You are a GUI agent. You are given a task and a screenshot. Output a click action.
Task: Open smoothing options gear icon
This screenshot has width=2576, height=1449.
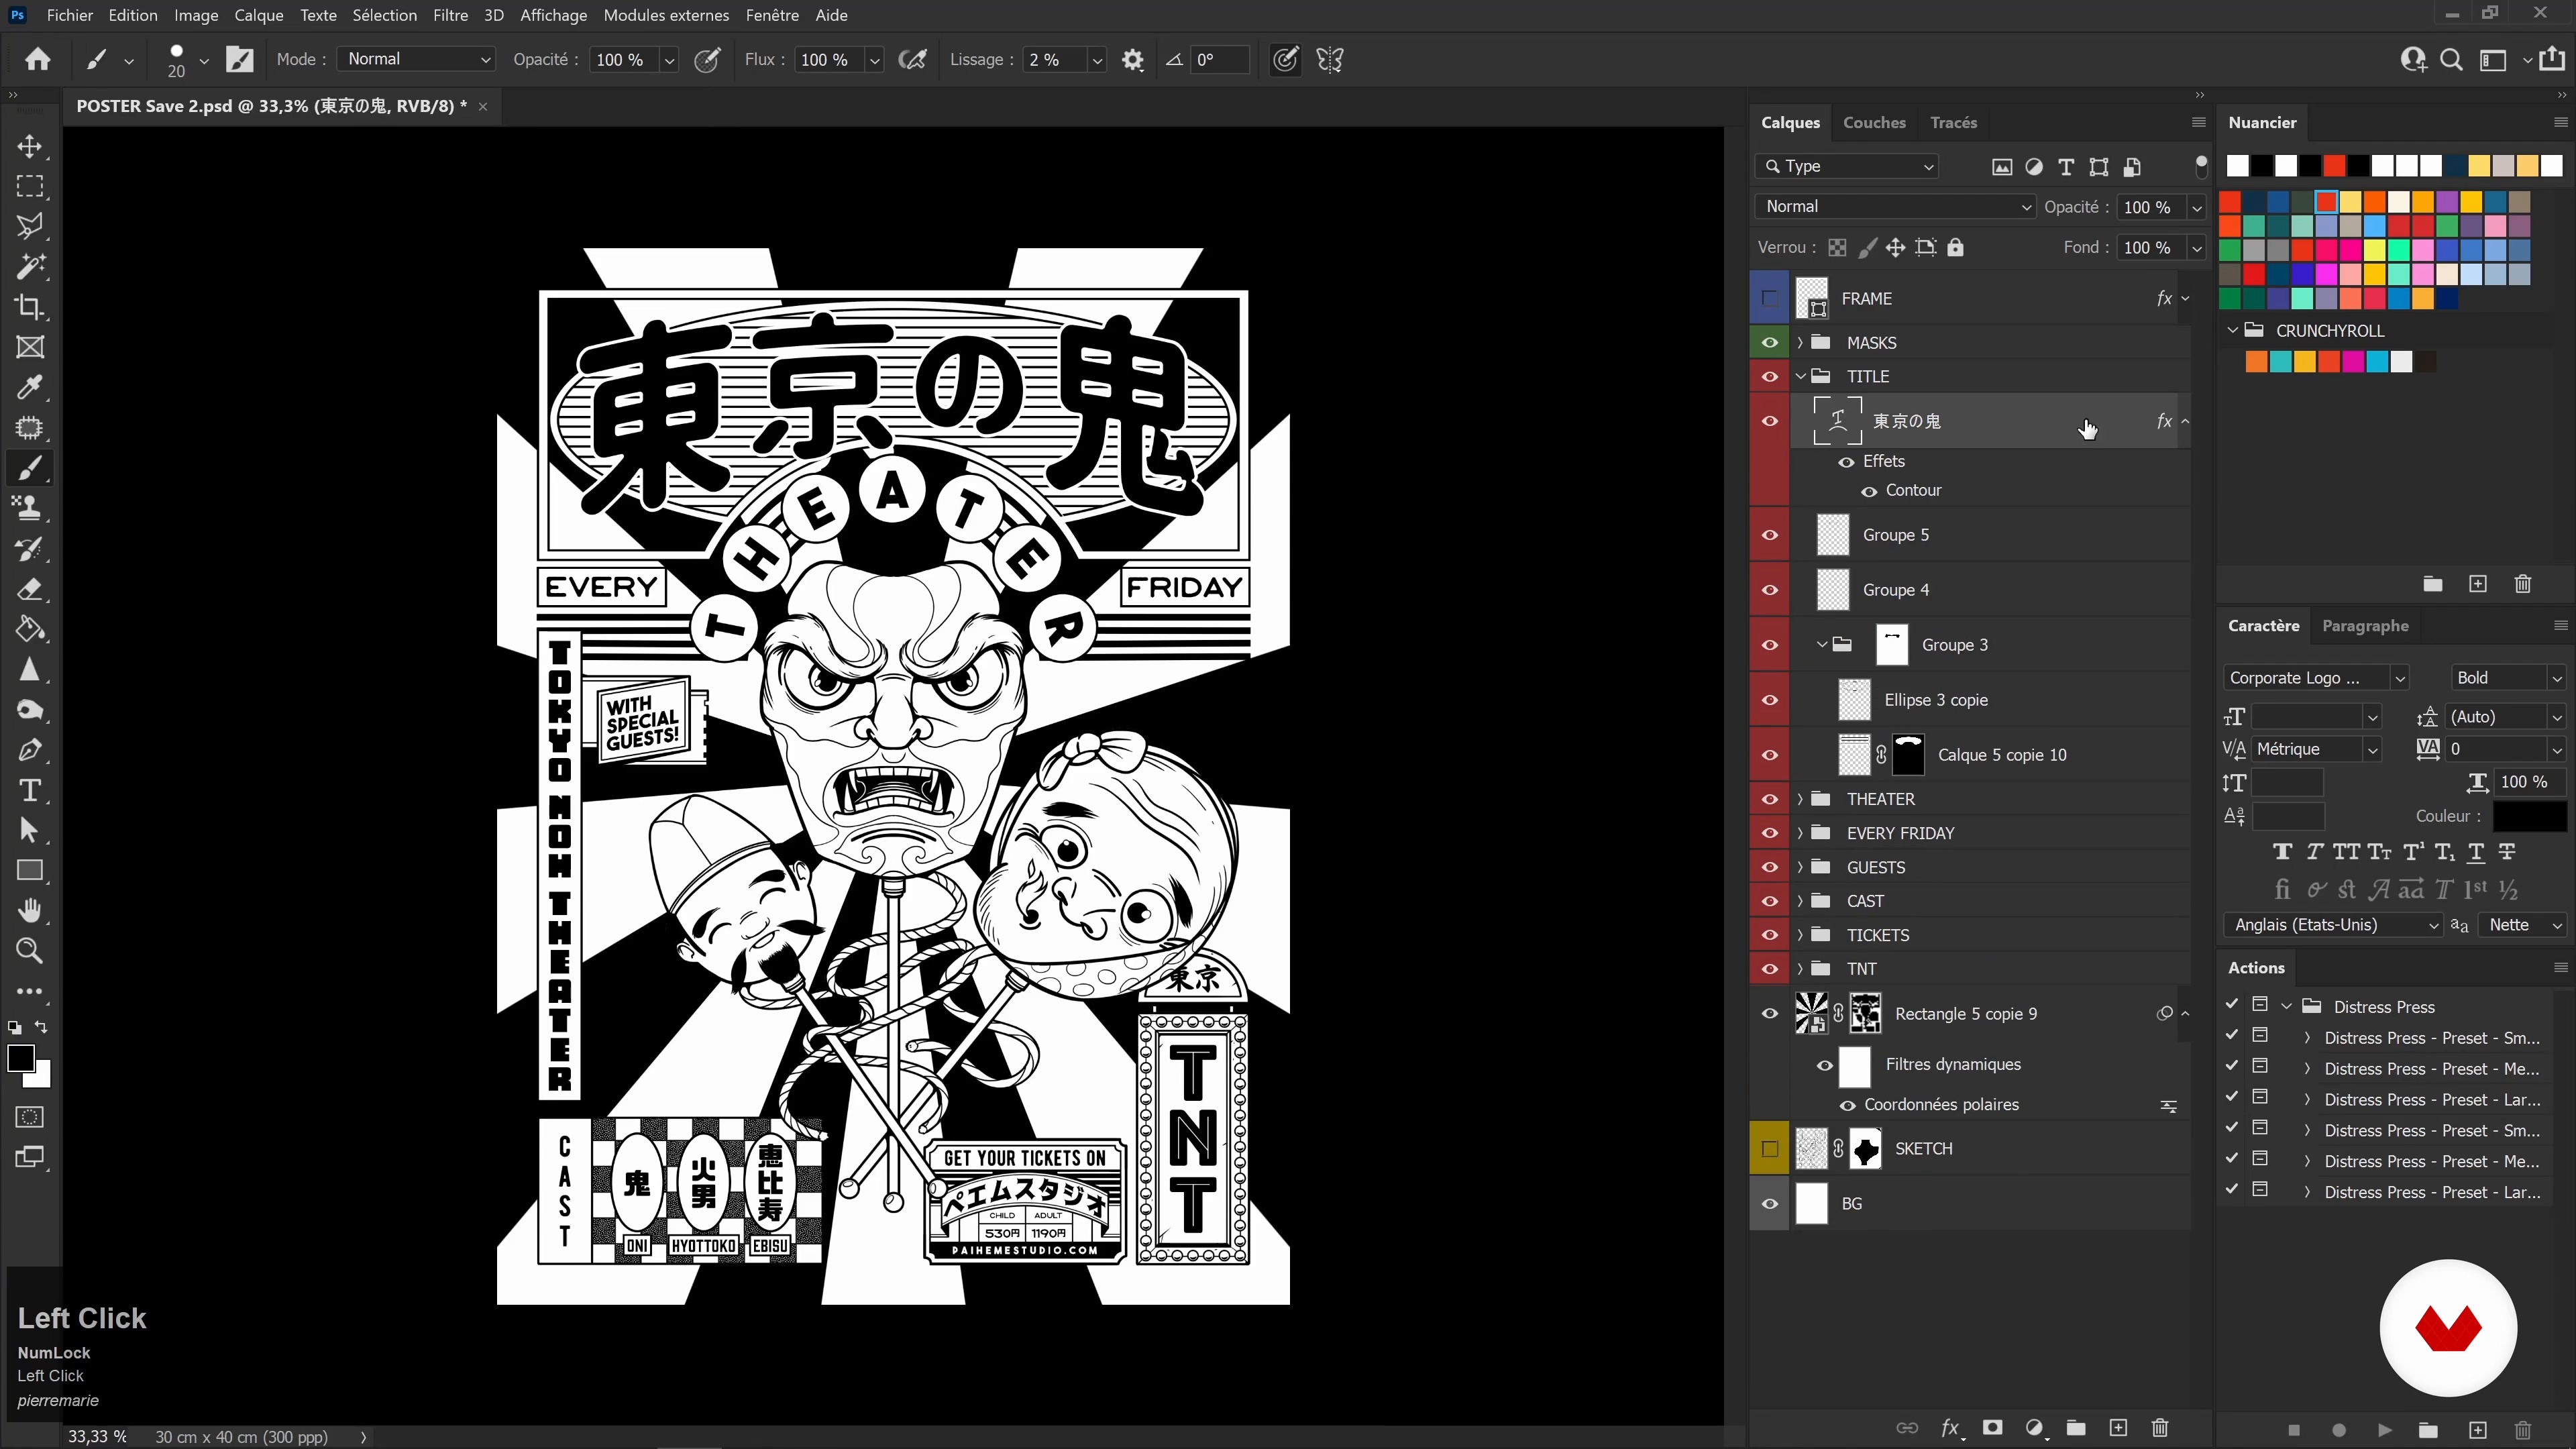click(1132, 60)
